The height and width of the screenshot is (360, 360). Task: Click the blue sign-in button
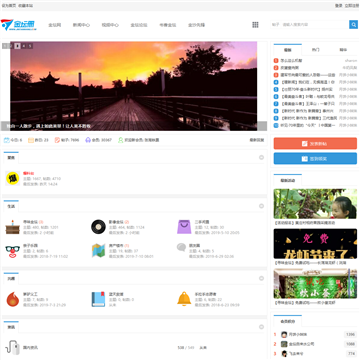[315, 159]
